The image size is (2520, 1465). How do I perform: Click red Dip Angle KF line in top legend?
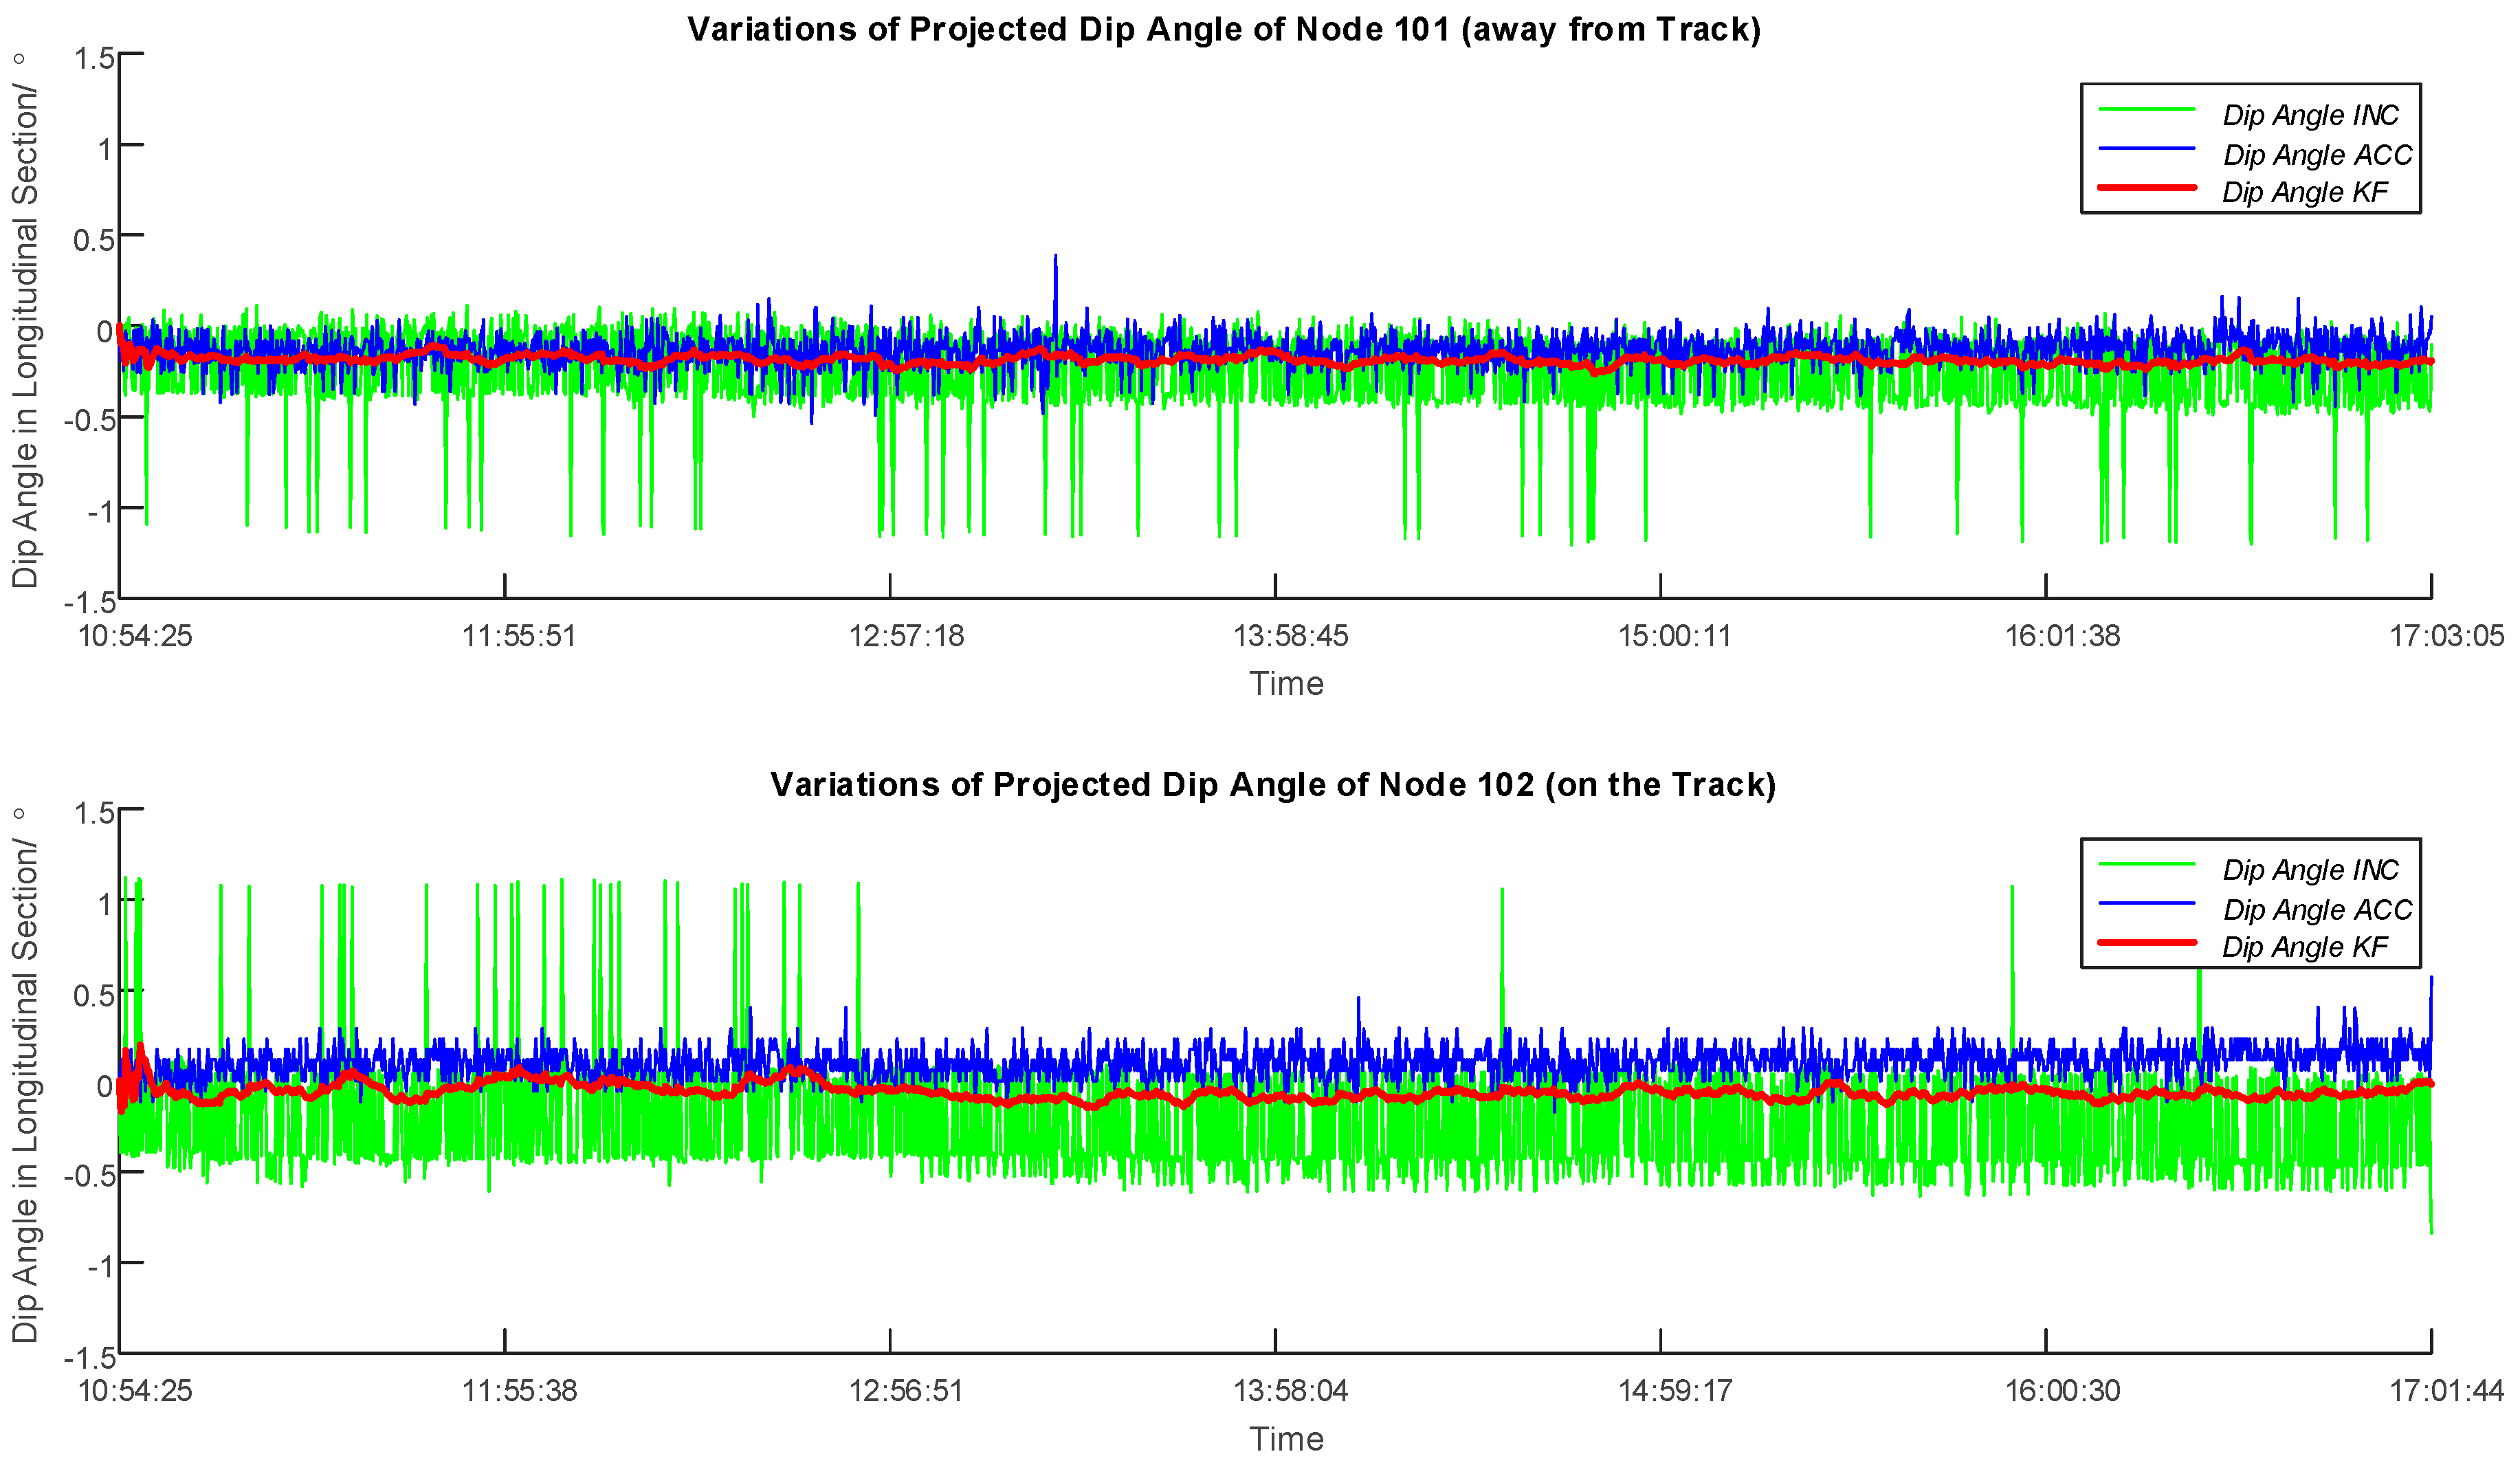tap(2146, 188)
